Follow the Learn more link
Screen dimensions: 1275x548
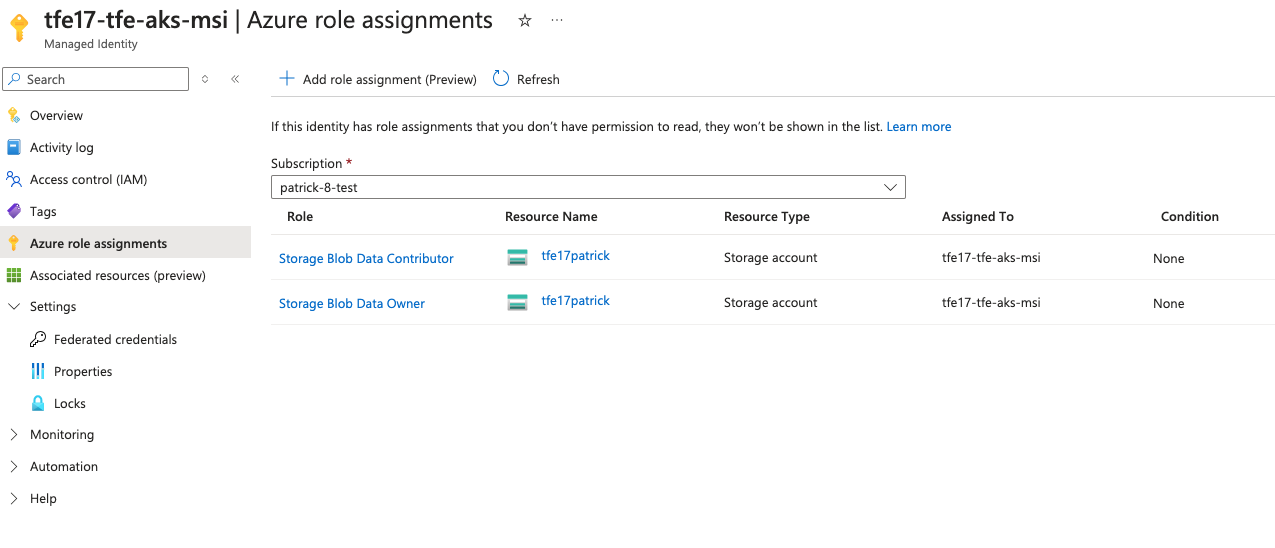pyautogui.click(x=918, y=127)
